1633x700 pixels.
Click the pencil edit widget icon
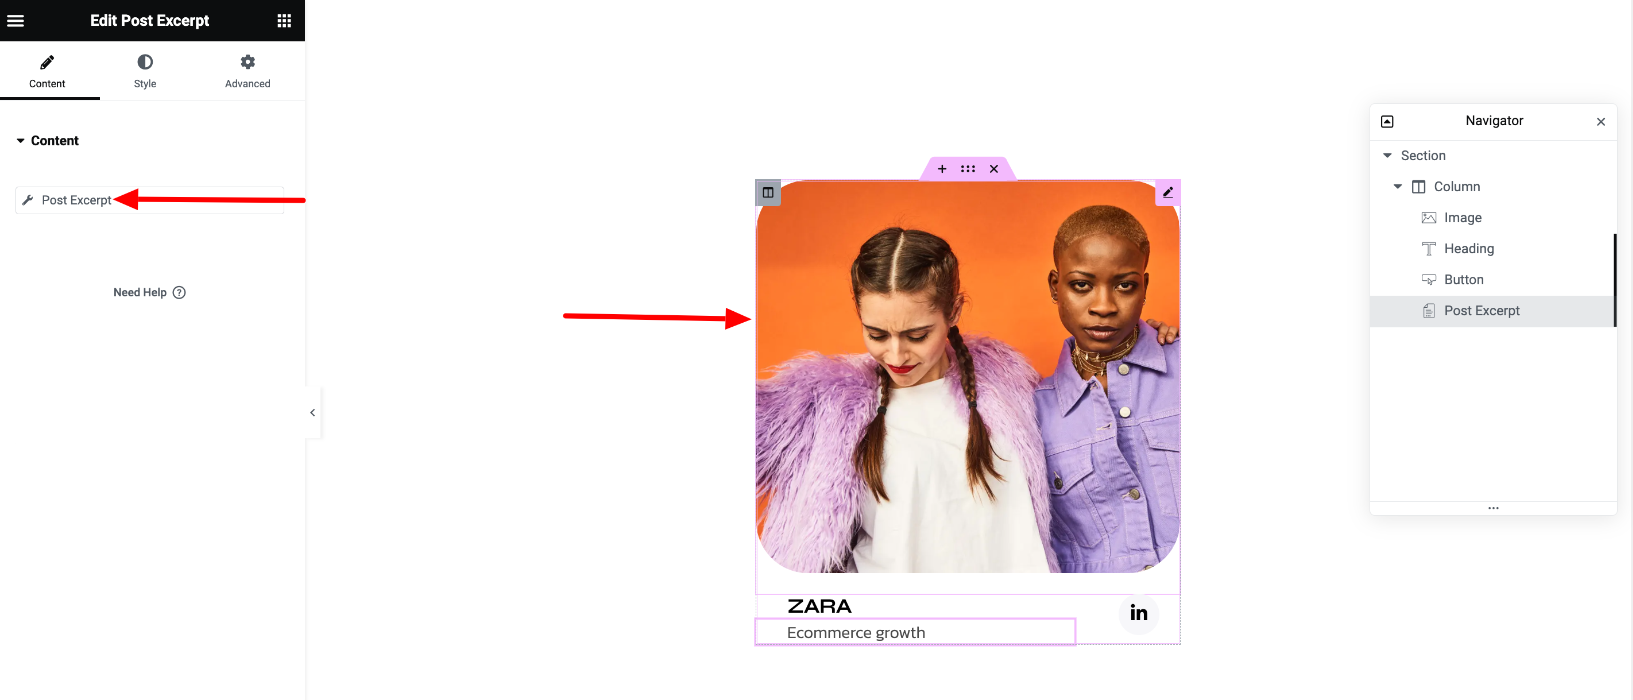[x=1168, y=192]
